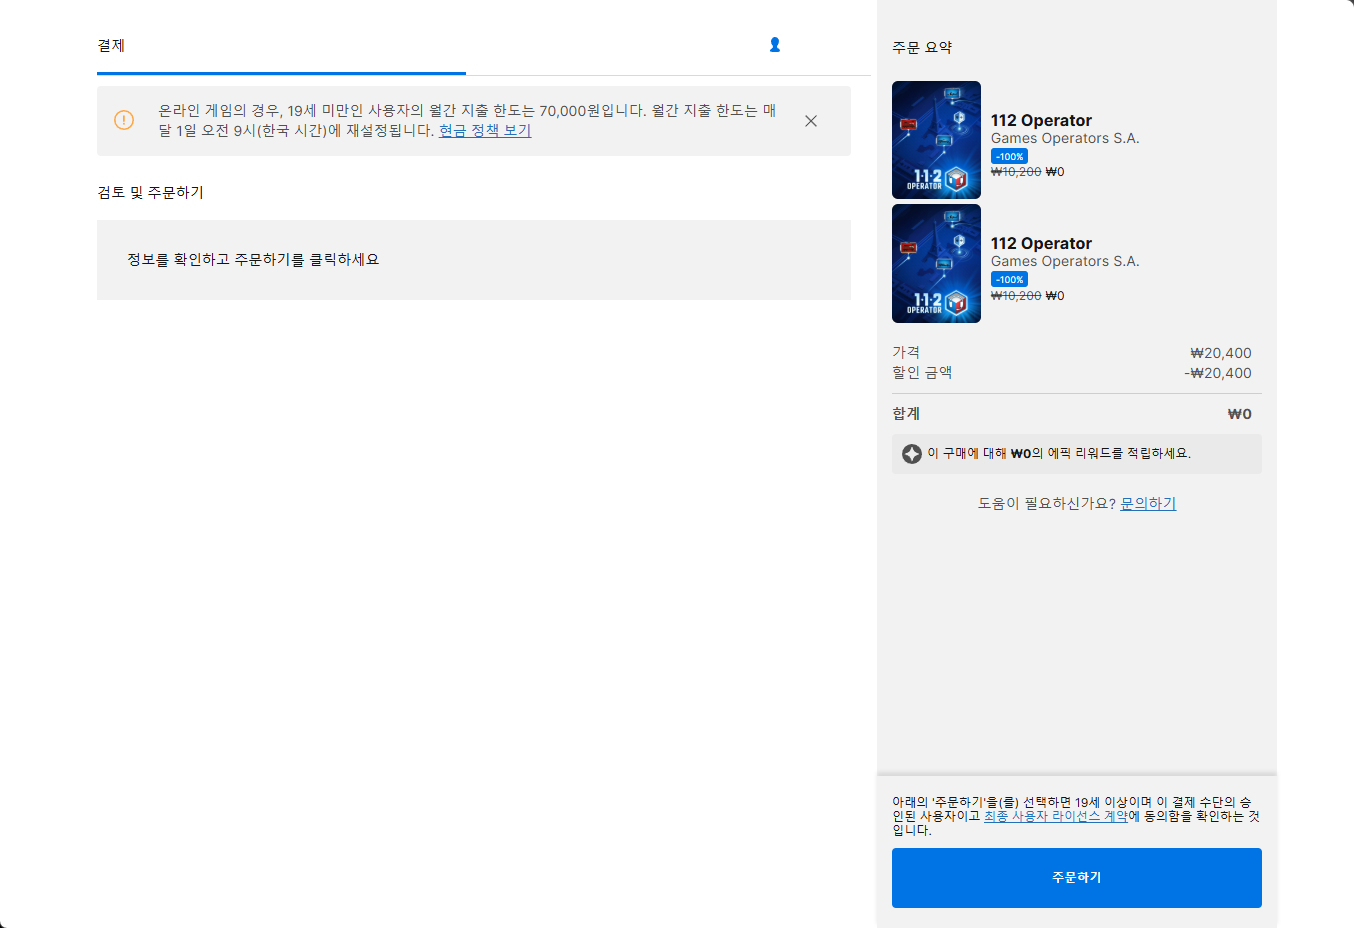1354x928 pixels.
Task: Click first item's Games Operators S.A. text
Action: 1065,138
